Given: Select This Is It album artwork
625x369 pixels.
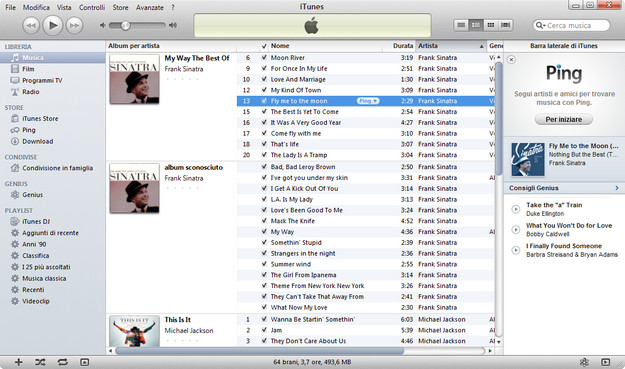Looking at the screenshot, I should (134, 331).
